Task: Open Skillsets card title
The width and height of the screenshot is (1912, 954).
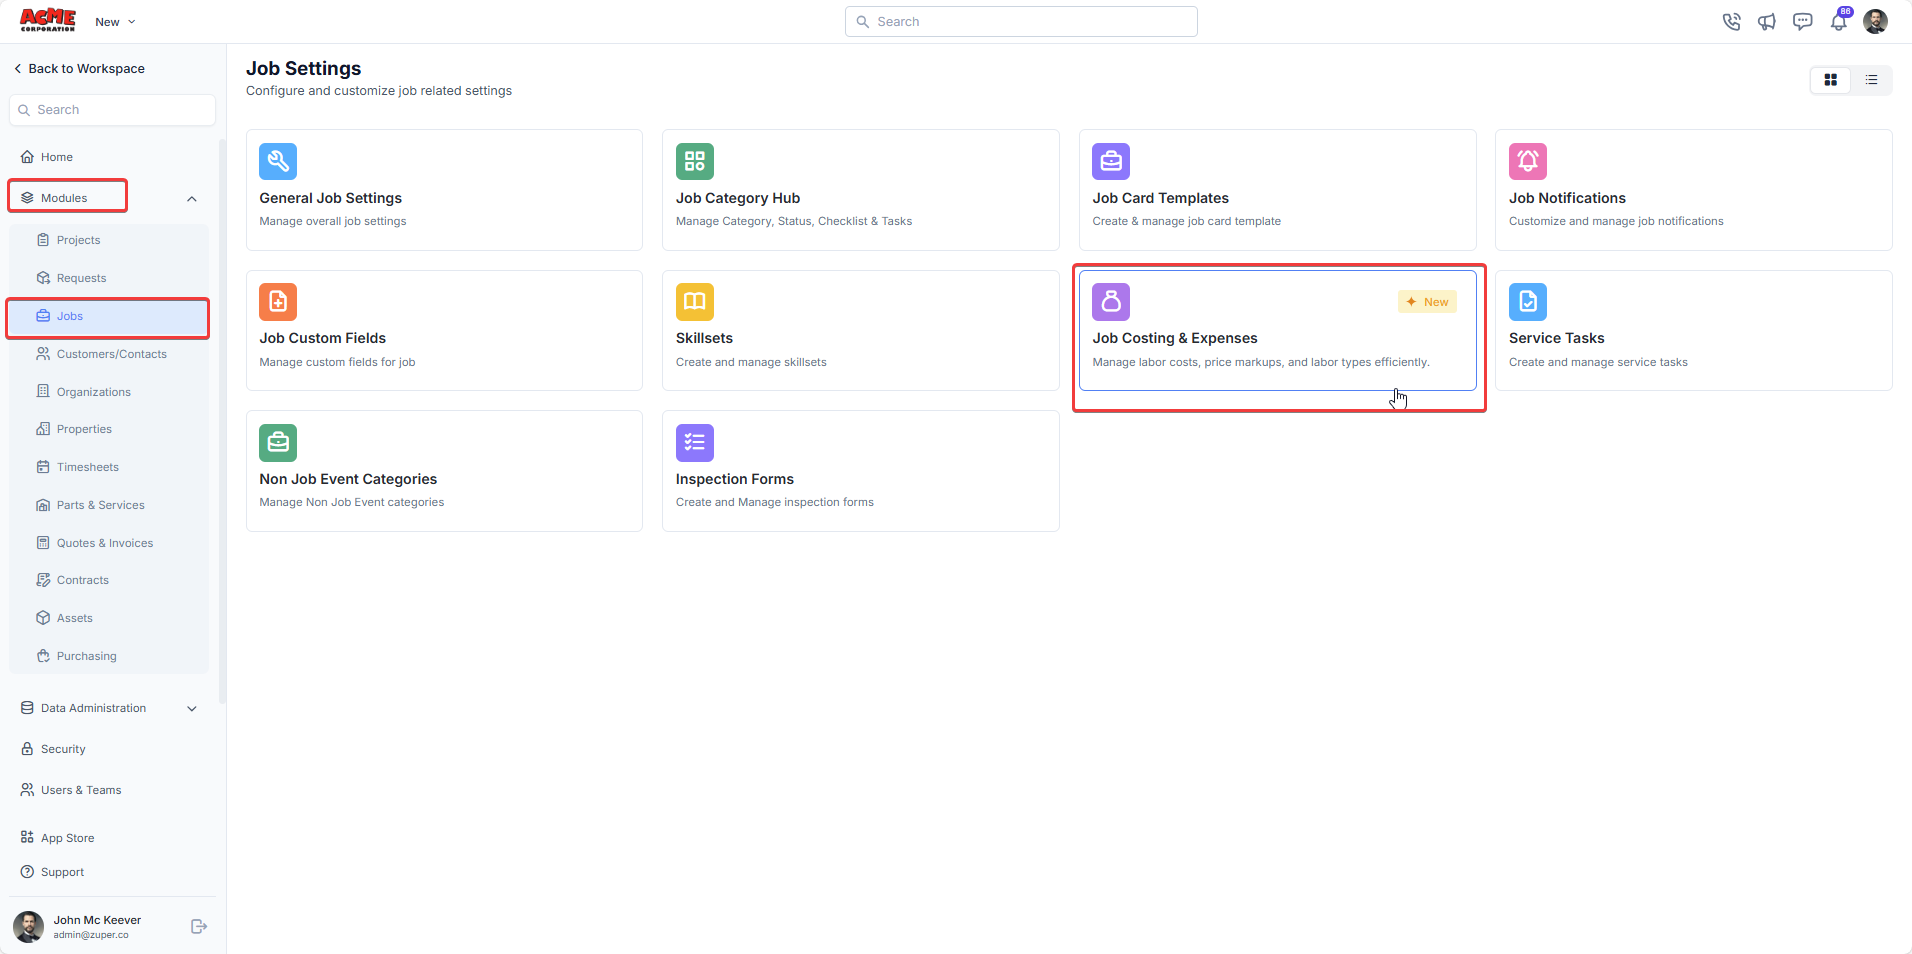Action: [704, 338]
